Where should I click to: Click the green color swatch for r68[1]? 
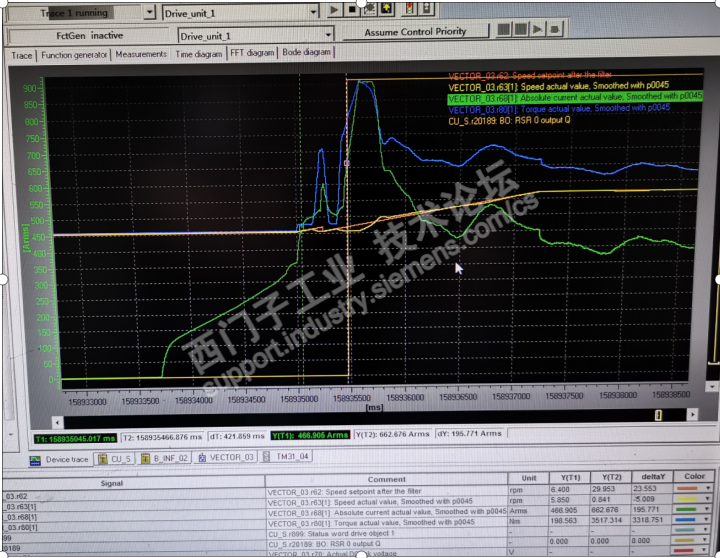click(x=687, y=509)
